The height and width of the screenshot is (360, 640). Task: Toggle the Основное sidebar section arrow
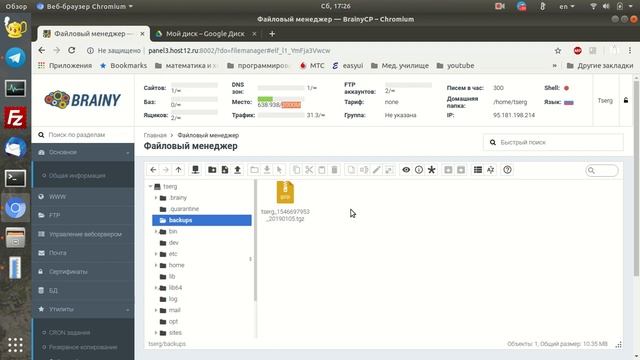click(x=127, y=153)
